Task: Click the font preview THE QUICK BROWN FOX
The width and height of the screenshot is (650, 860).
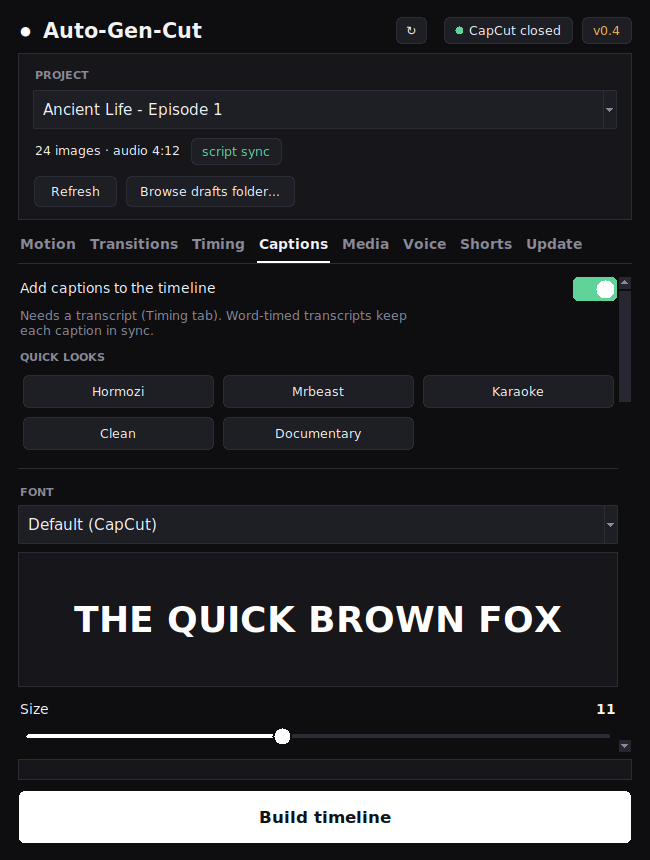Action: coord(318,619)
